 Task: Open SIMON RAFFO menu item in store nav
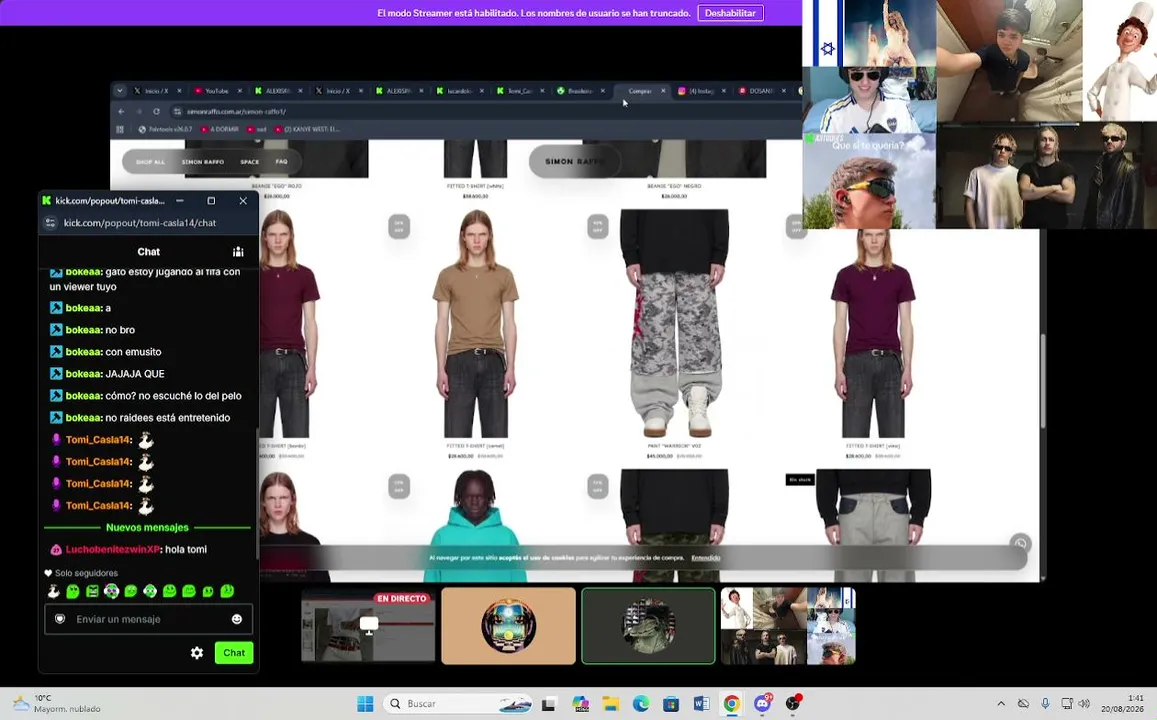point(203,162)
